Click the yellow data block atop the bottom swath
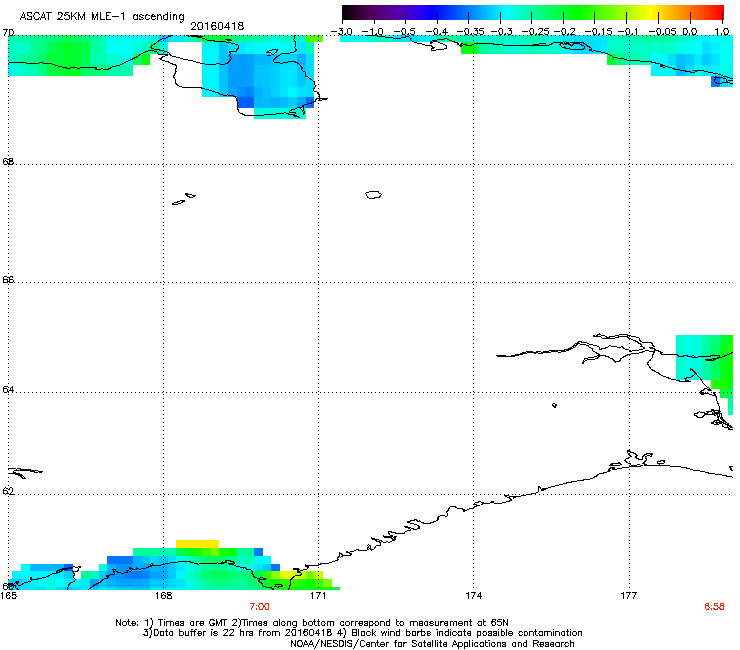This screenshot has width=740, height=650. 197,544
